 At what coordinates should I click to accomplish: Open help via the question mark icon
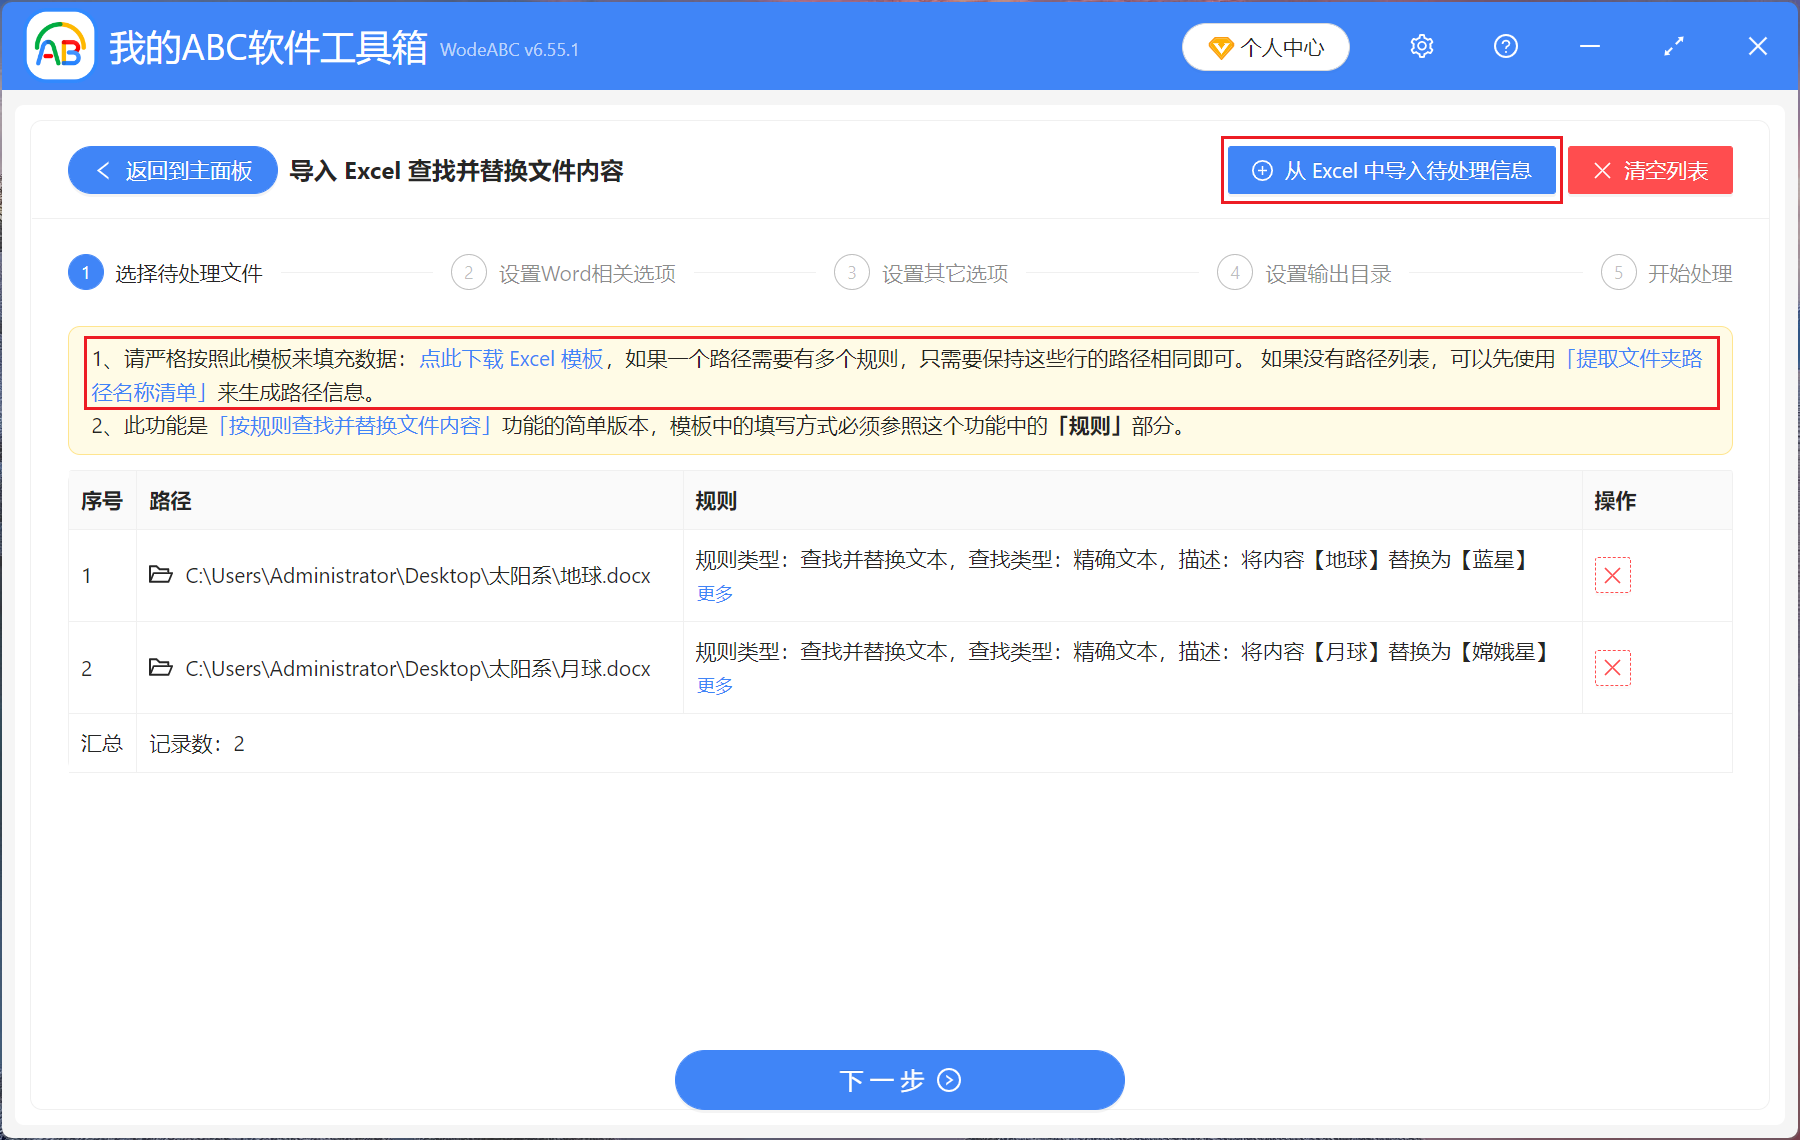coord(1505,46)
